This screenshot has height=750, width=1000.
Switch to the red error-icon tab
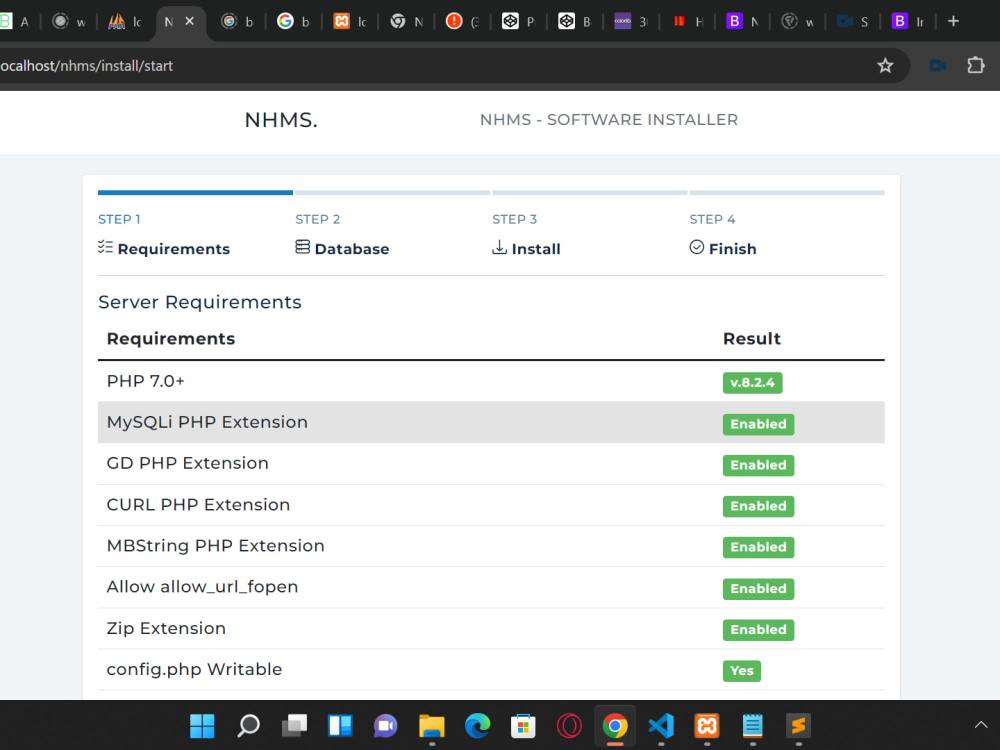coord(462,22)
